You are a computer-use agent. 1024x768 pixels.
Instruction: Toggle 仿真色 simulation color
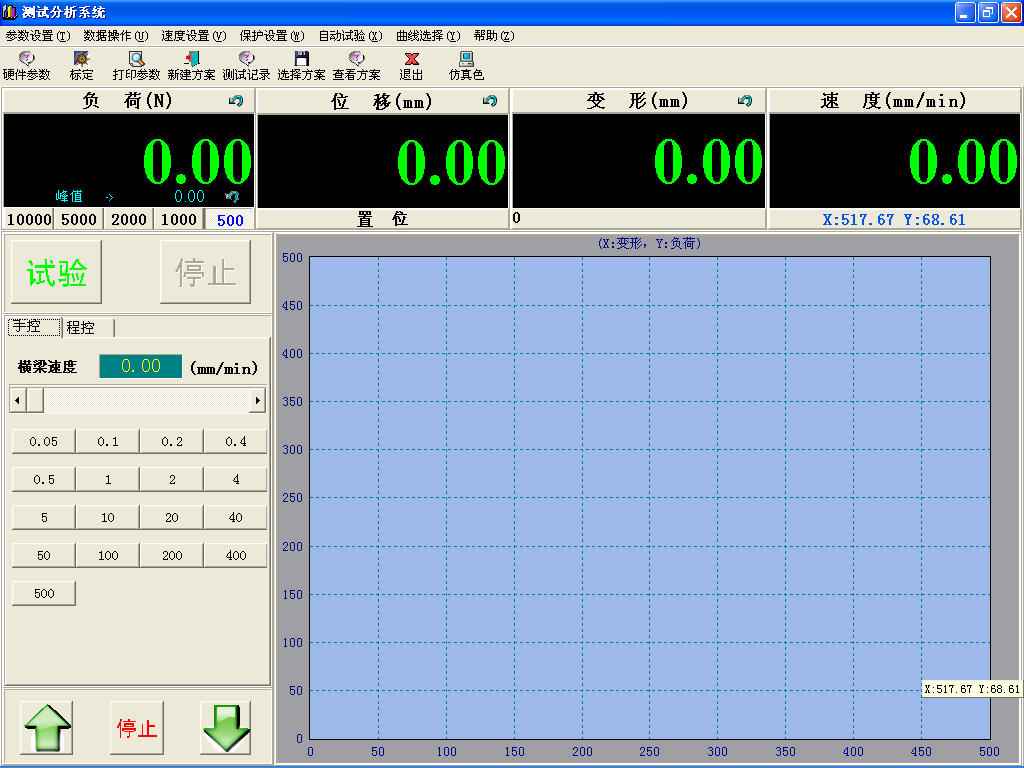(x=466, y=66)
